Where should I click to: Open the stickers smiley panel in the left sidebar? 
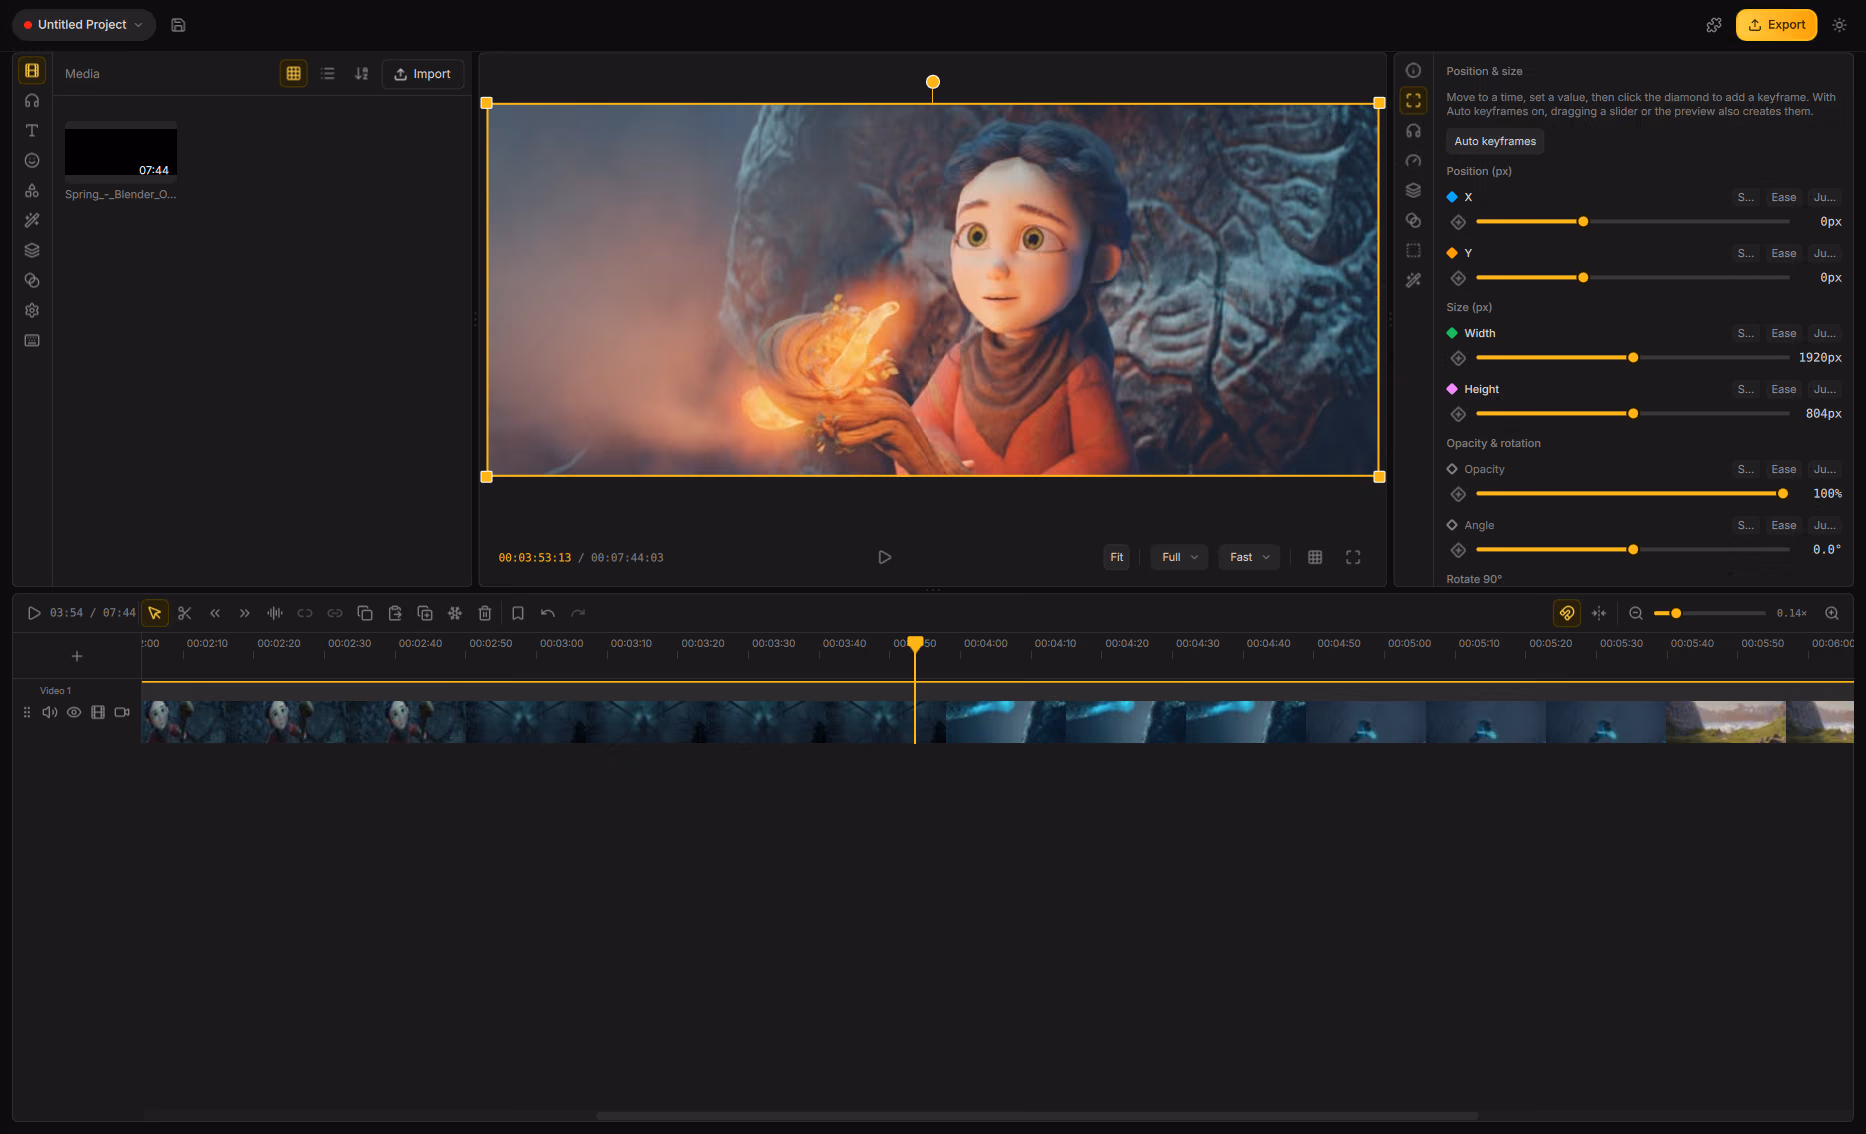(x=32, y=161)
